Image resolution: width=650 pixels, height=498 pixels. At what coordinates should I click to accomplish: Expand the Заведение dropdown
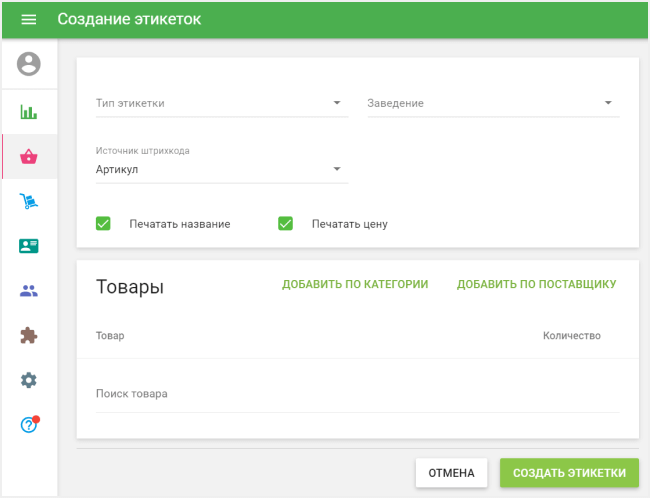click(493, 103)
